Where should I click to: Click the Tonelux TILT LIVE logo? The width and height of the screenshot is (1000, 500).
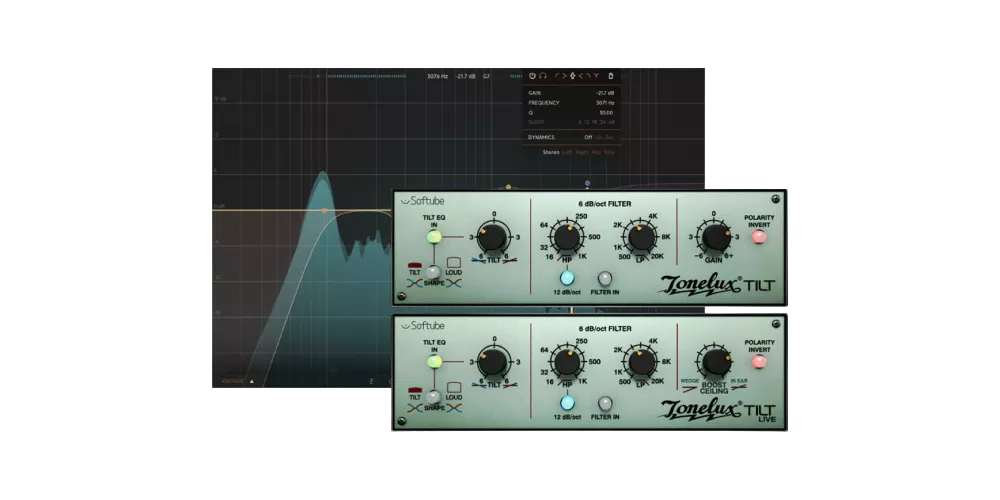pos(717,410)
